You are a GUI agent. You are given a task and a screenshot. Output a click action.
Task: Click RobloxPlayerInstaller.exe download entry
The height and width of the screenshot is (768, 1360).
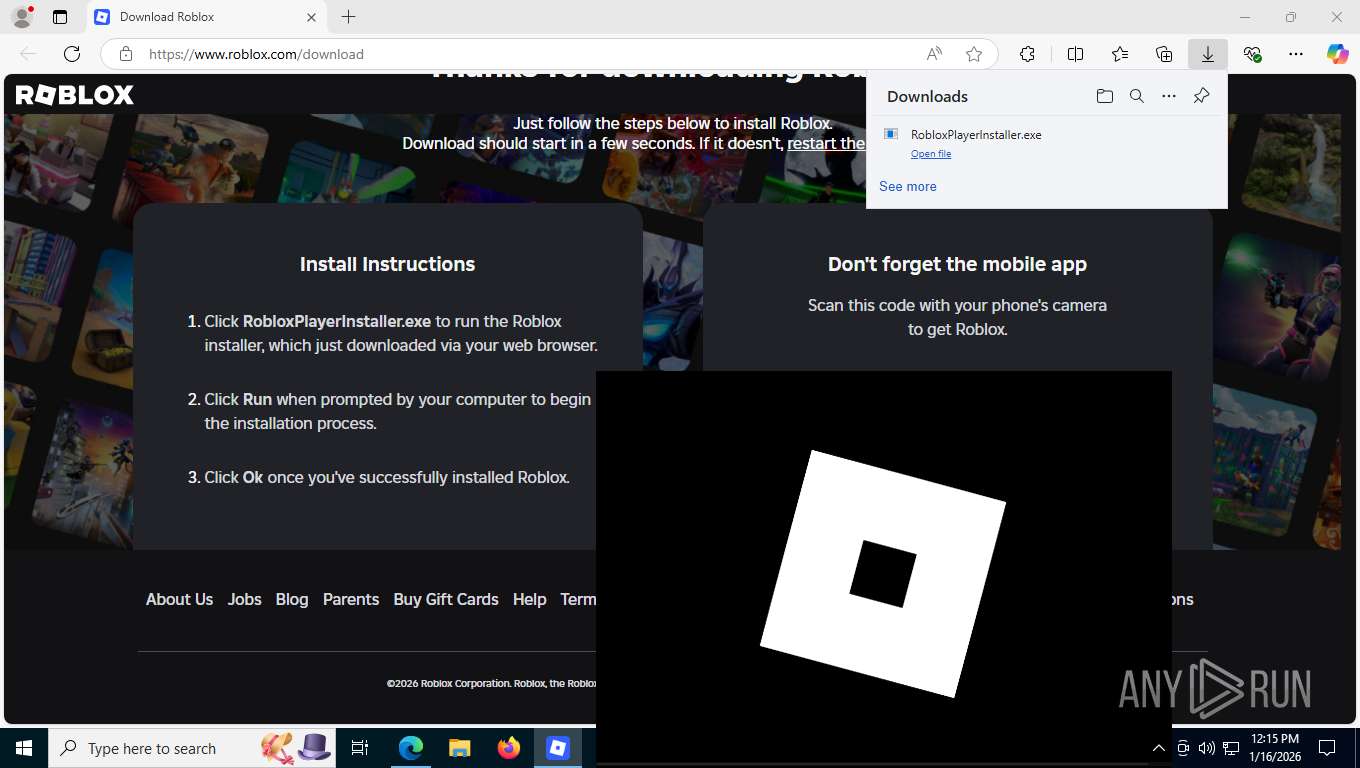pos(1046,143)
